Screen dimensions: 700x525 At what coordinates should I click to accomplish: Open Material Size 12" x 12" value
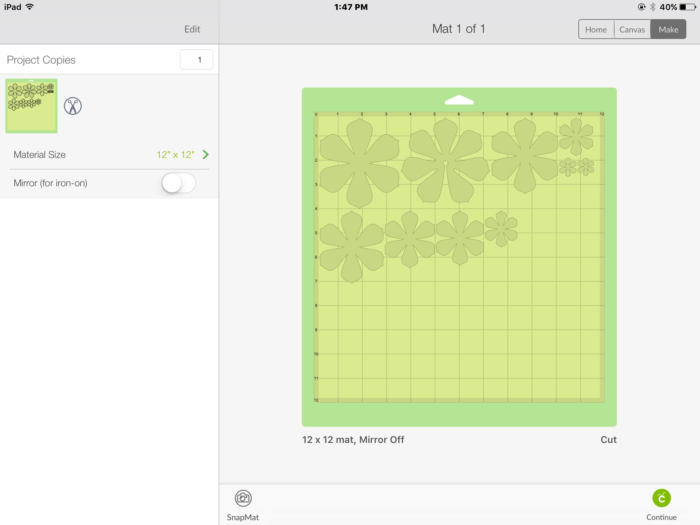pyautogui.click(x=175, y=154)
